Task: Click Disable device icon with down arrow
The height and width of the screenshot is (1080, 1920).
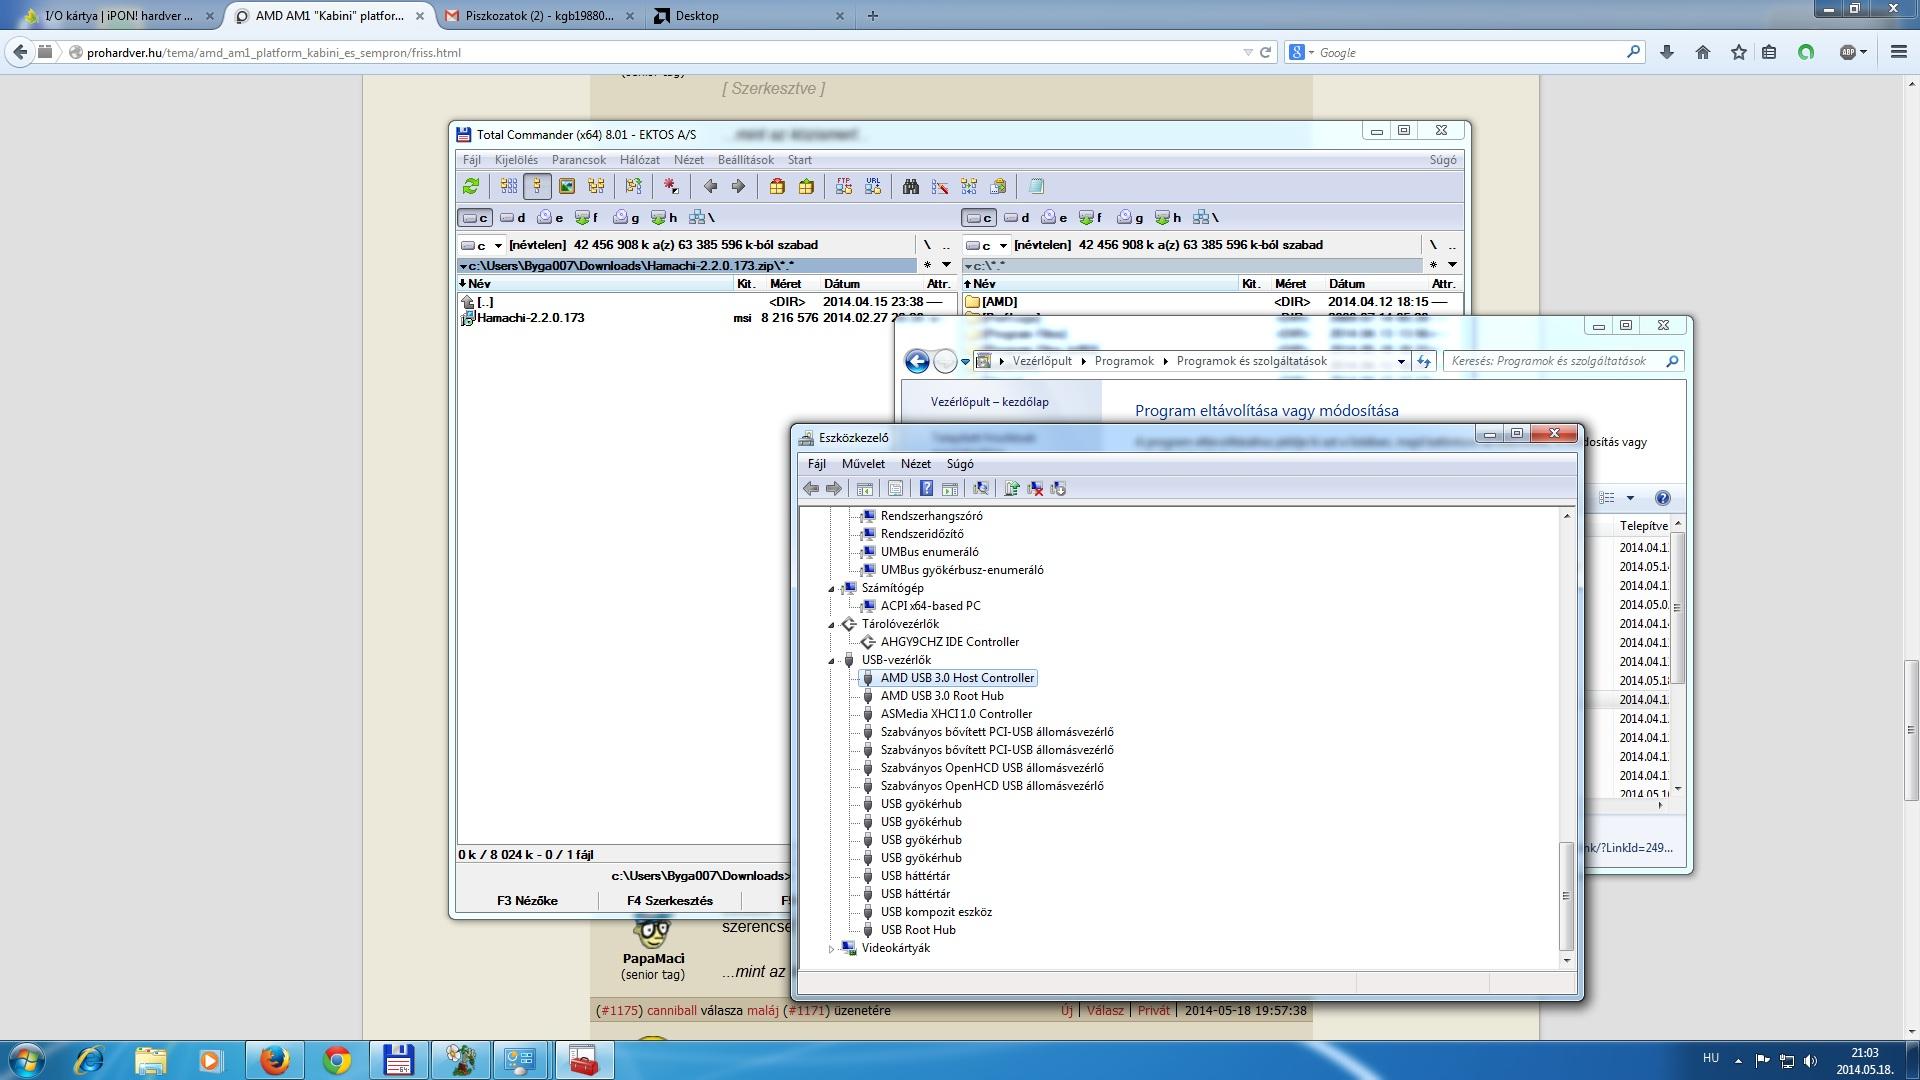Action: point(1058,489)
